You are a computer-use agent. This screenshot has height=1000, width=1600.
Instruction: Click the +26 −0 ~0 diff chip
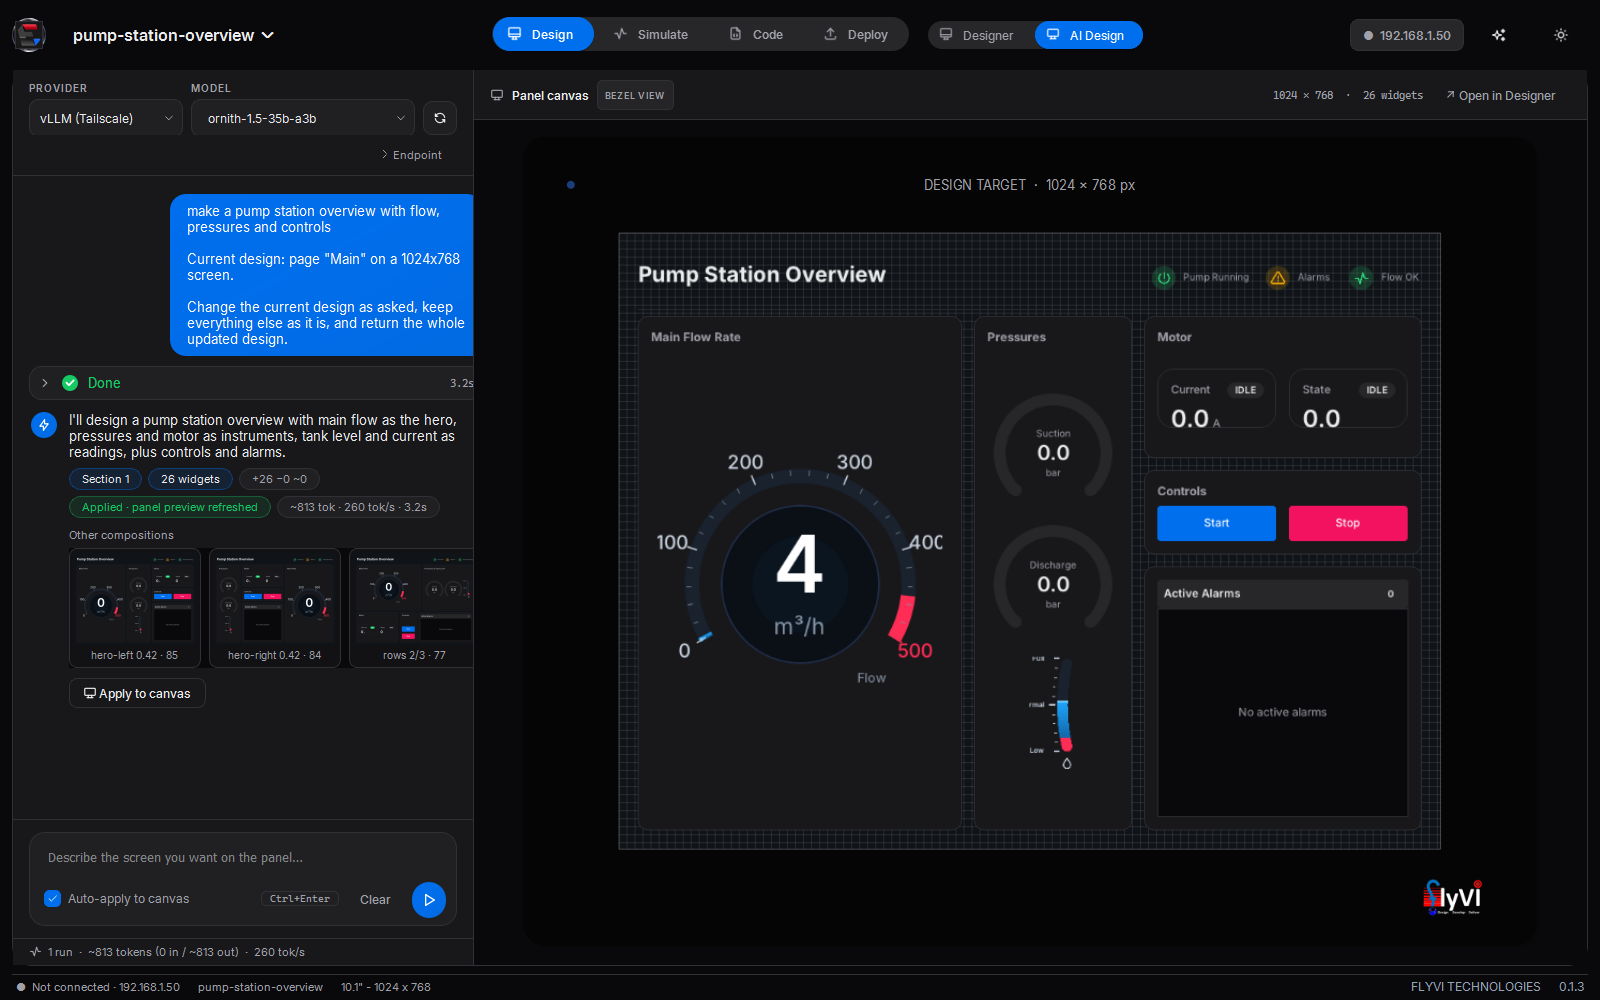click(x=280, y=479)
